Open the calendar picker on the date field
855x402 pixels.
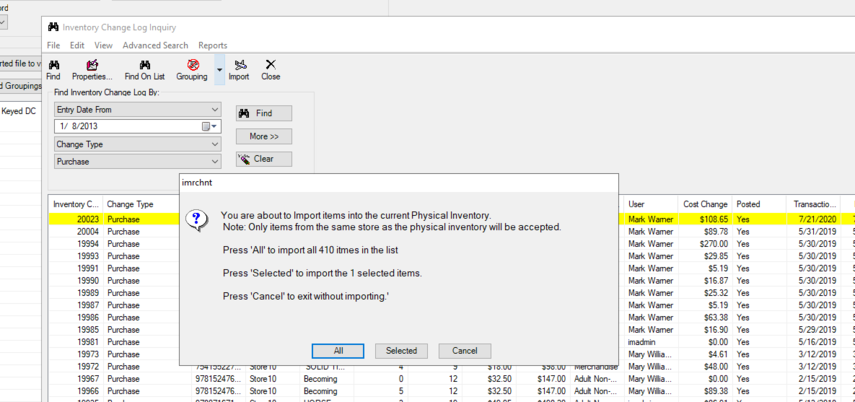pos(209,127)
